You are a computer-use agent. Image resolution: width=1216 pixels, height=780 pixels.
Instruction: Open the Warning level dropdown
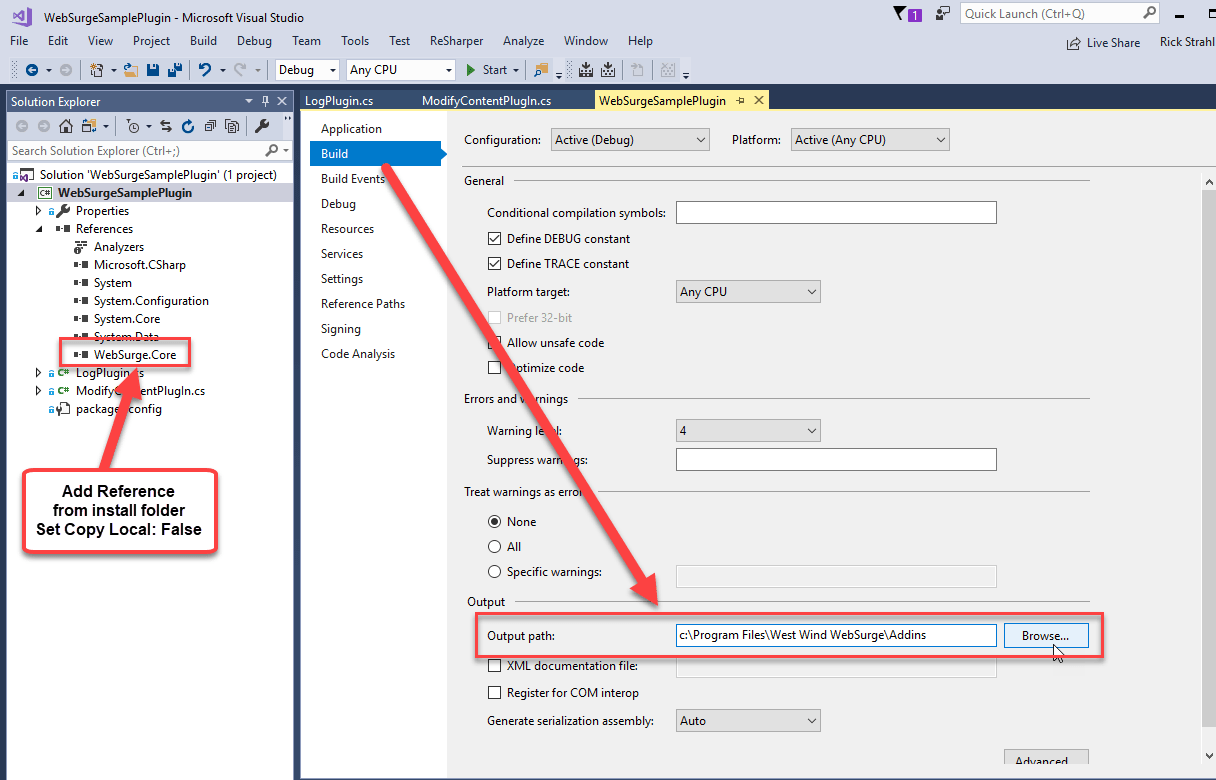click(748, 431)
